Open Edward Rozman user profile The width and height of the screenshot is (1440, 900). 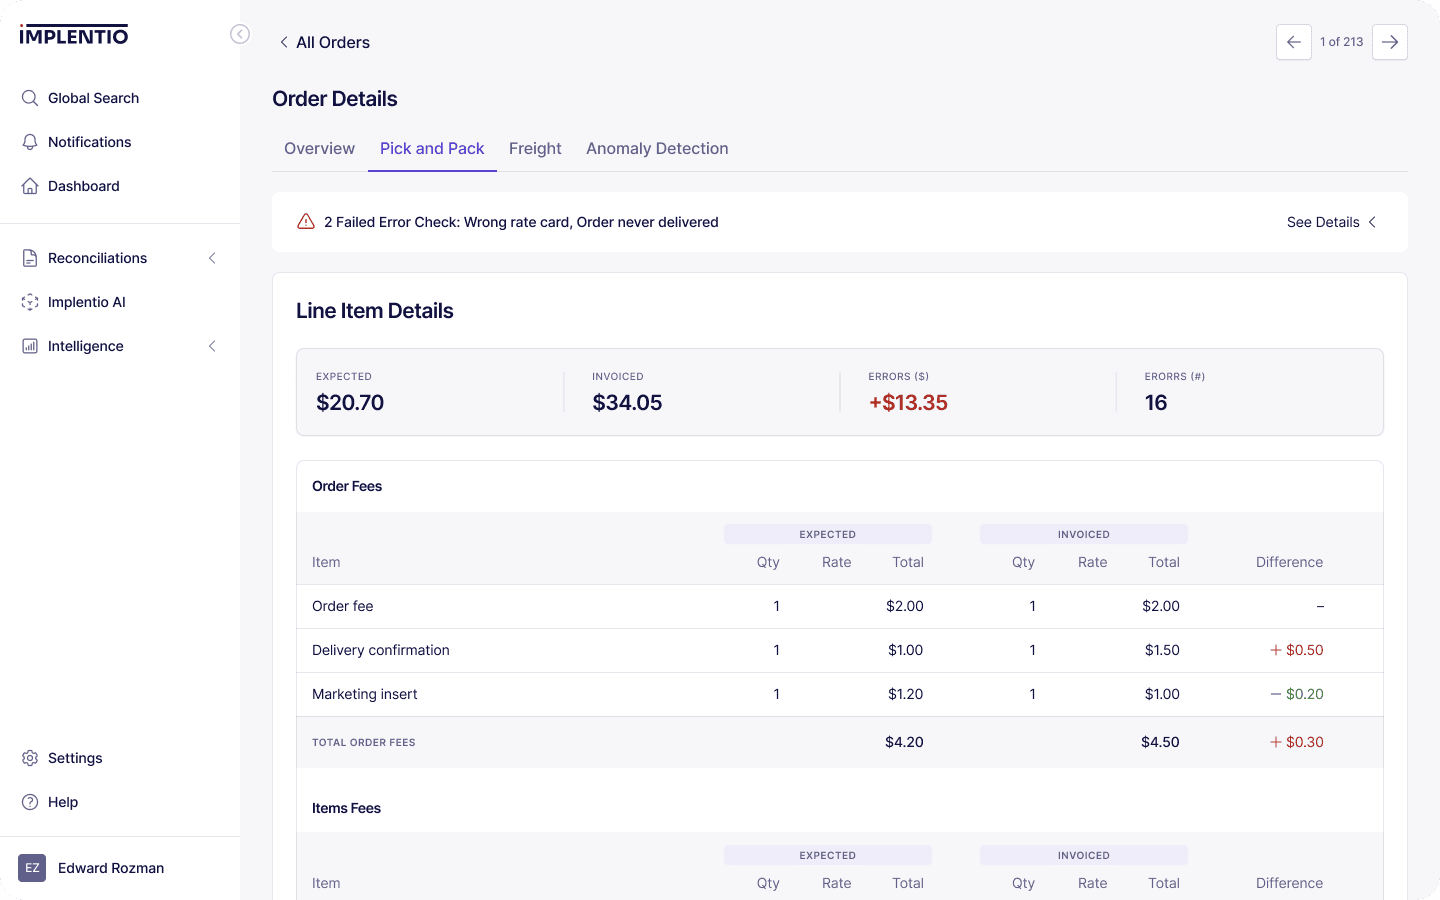pyautogui.click(x=92, y=868)
